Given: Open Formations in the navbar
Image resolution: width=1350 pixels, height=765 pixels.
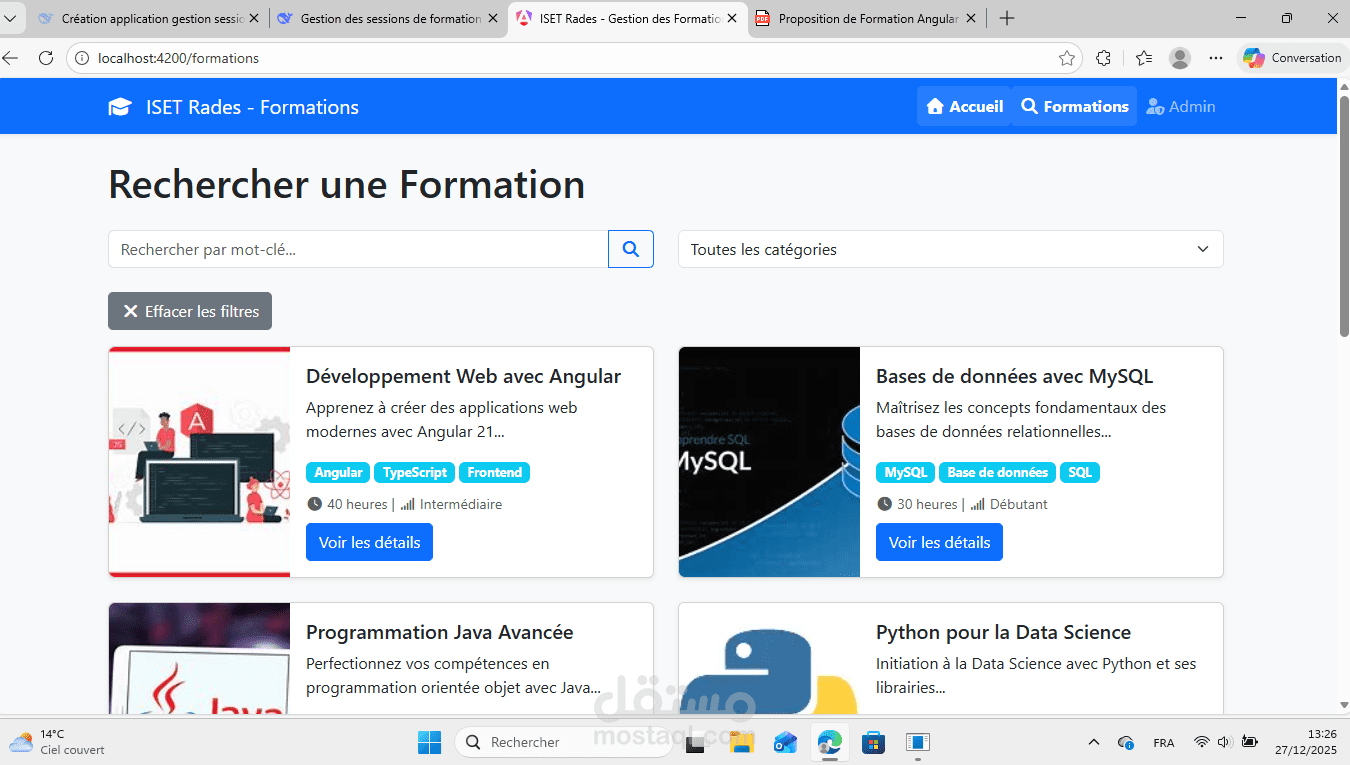Looking at the screenshot, I should tap(1074, 106).
